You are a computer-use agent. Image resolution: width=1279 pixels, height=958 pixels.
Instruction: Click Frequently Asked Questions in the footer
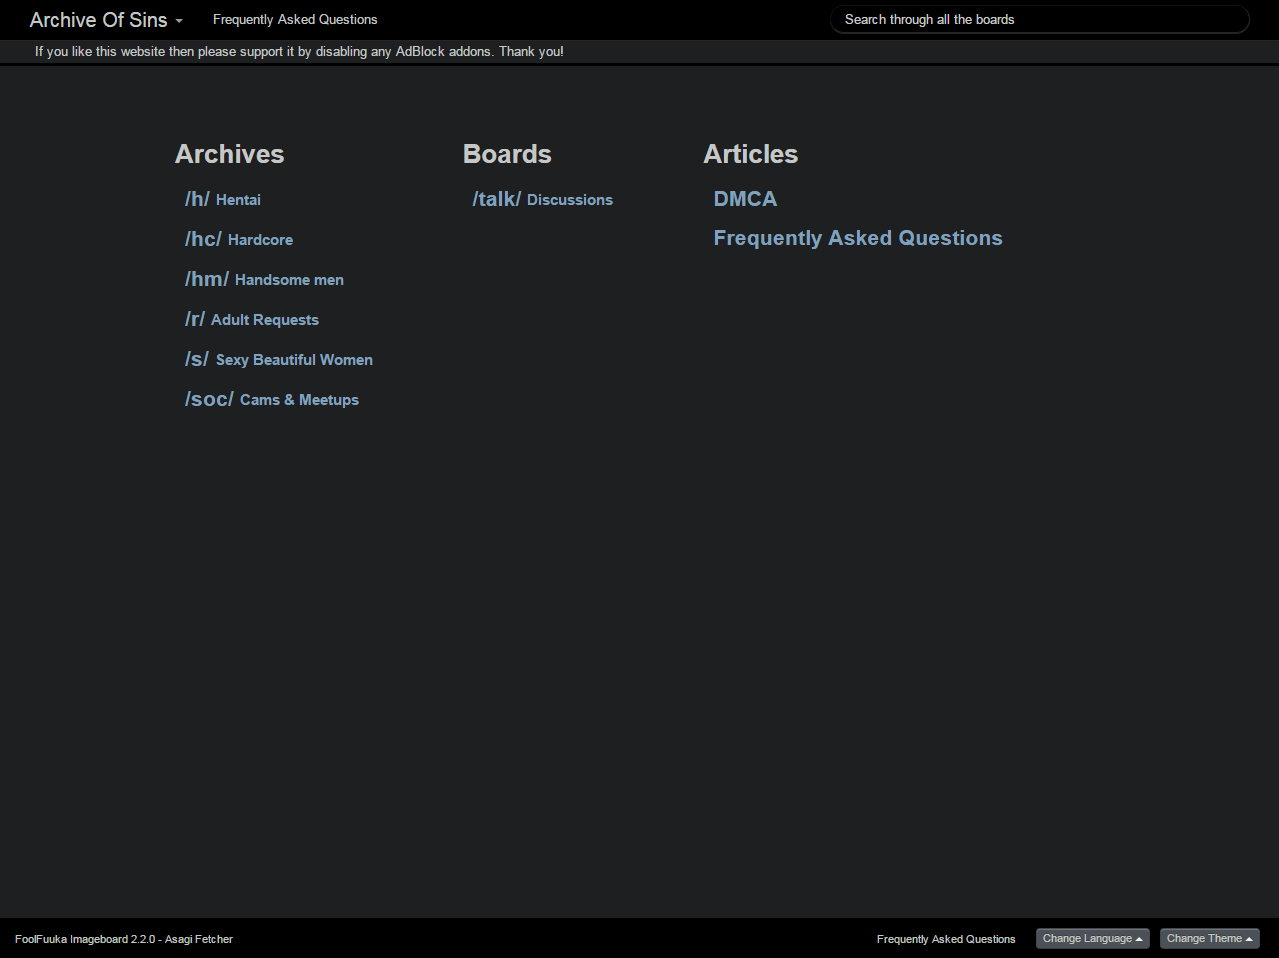coord(946,939)
